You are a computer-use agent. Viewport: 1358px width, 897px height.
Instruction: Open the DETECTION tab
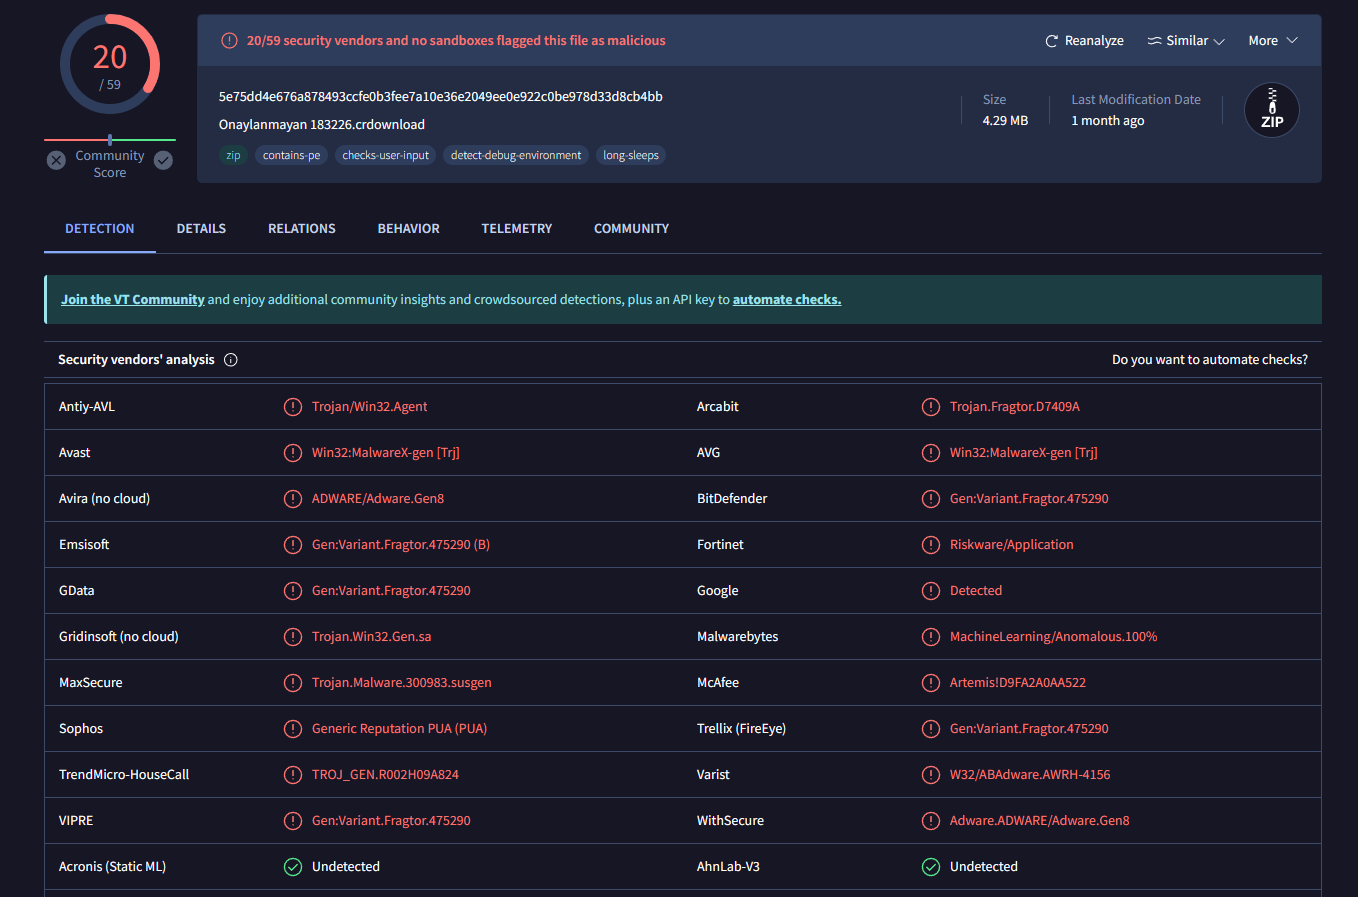pos(100,229)
